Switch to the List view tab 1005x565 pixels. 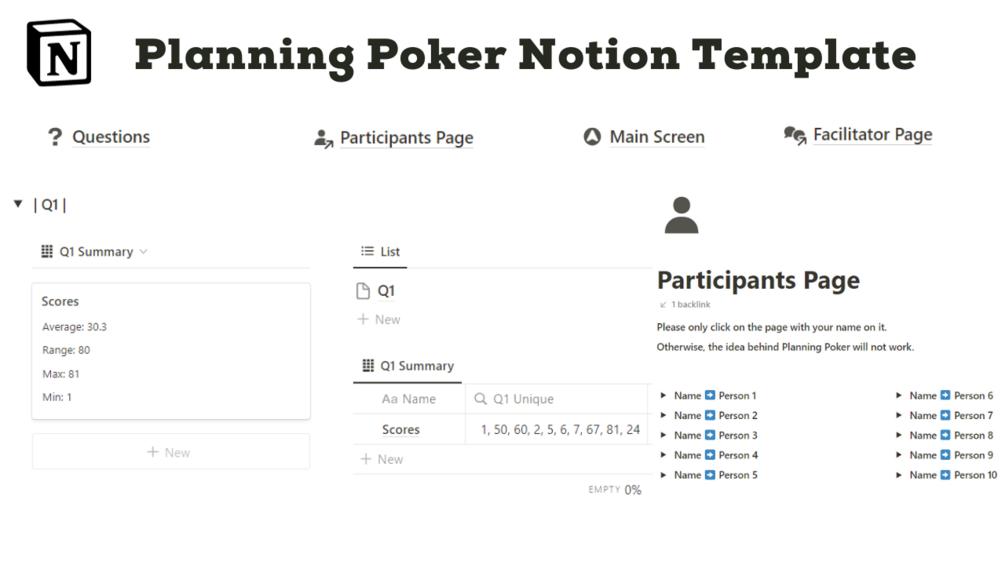[381, 252]
